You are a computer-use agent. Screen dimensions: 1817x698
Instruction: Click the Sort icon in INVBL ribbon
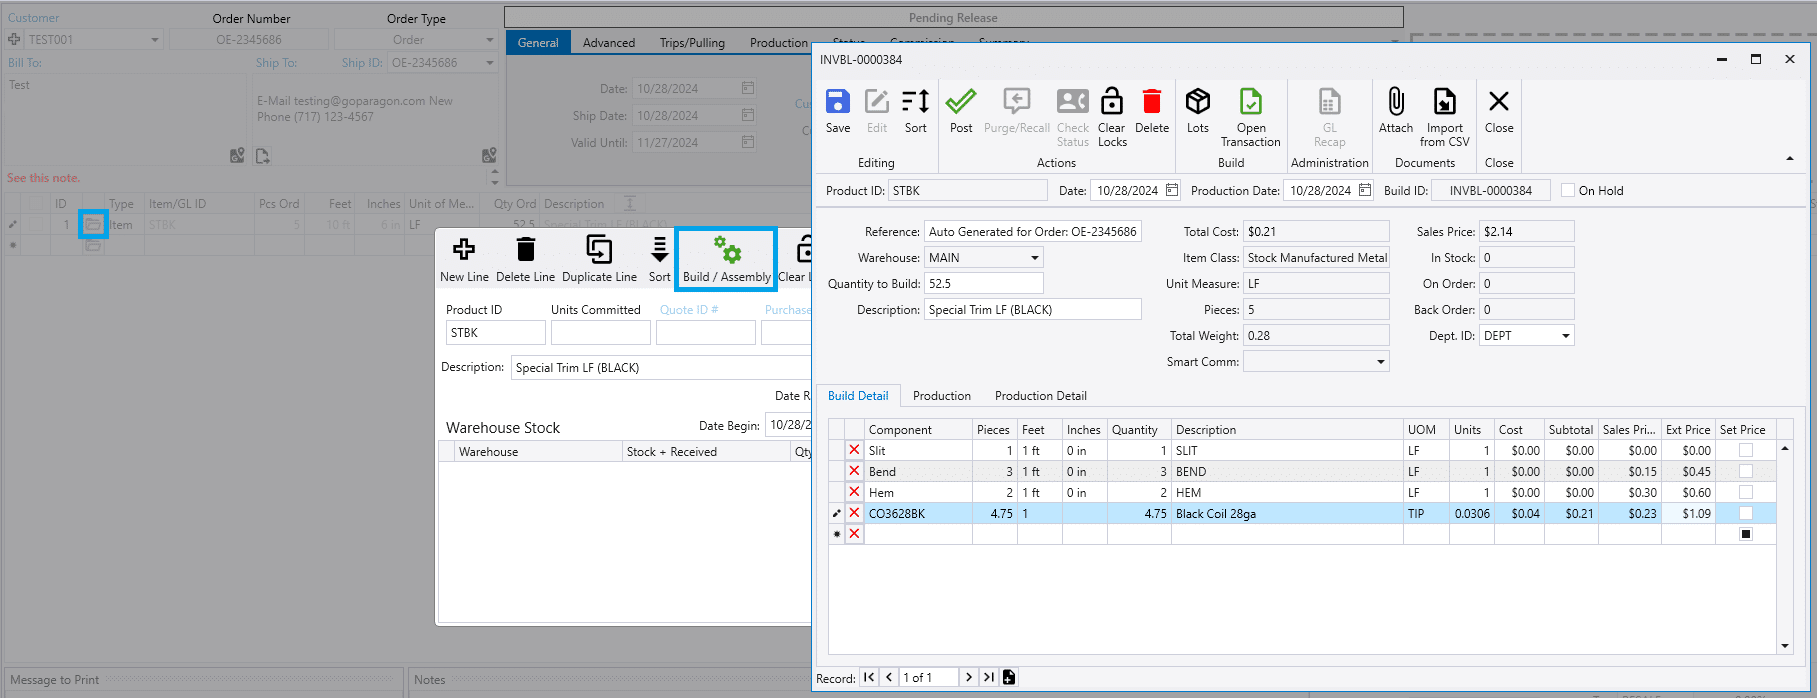coord(915,102)
